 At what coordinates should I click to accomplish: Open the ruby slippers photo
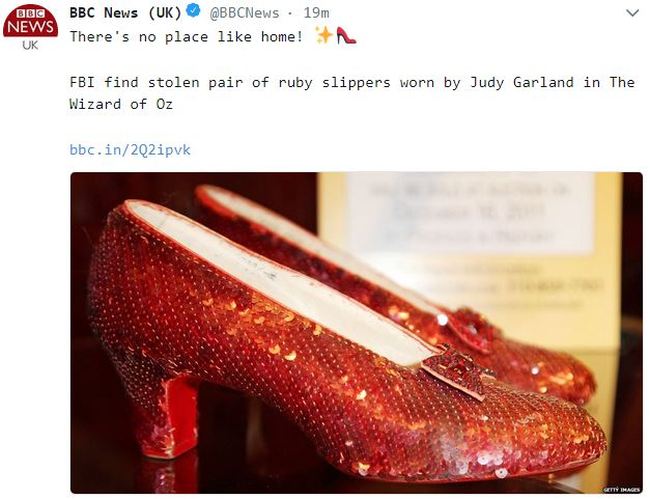pyautogui.click(x=357, y=333)
